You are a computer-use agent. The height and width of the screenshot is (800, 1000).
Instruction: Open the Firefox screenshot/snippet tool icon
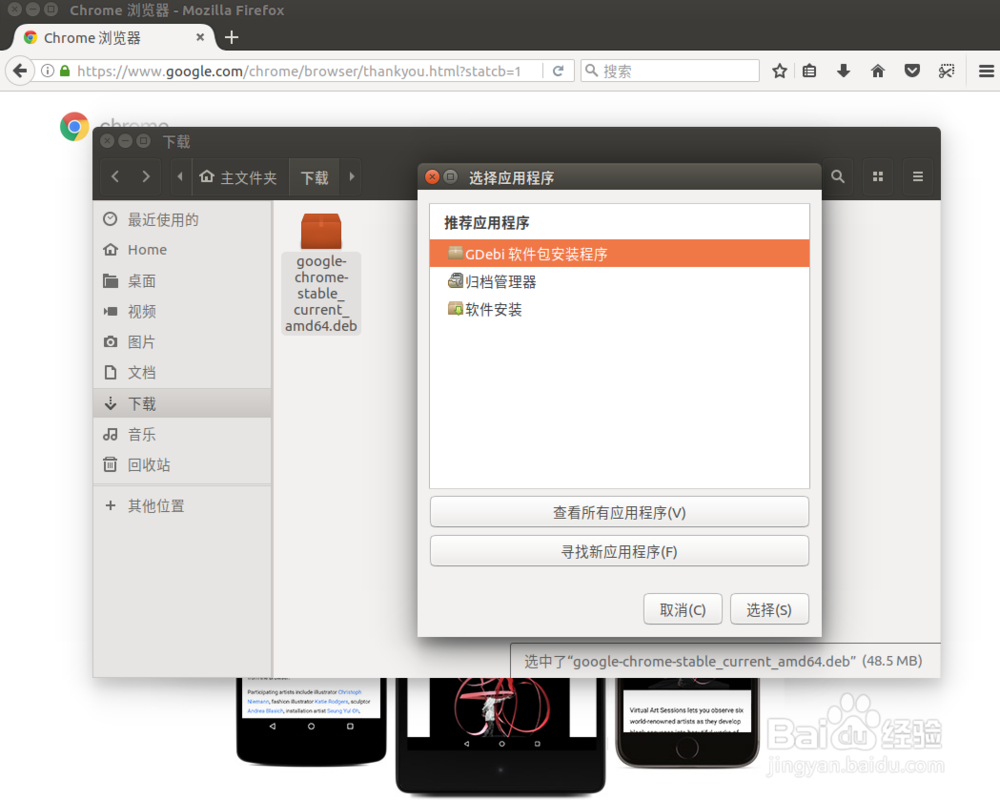pos(947,70)
